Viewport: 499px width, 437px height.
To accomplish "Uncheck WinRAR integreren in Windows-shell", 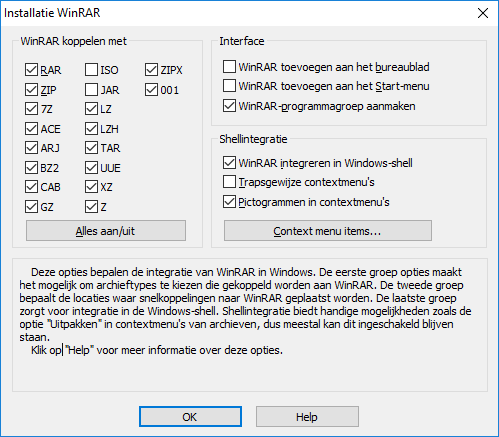I will click(x=229, y=163).
